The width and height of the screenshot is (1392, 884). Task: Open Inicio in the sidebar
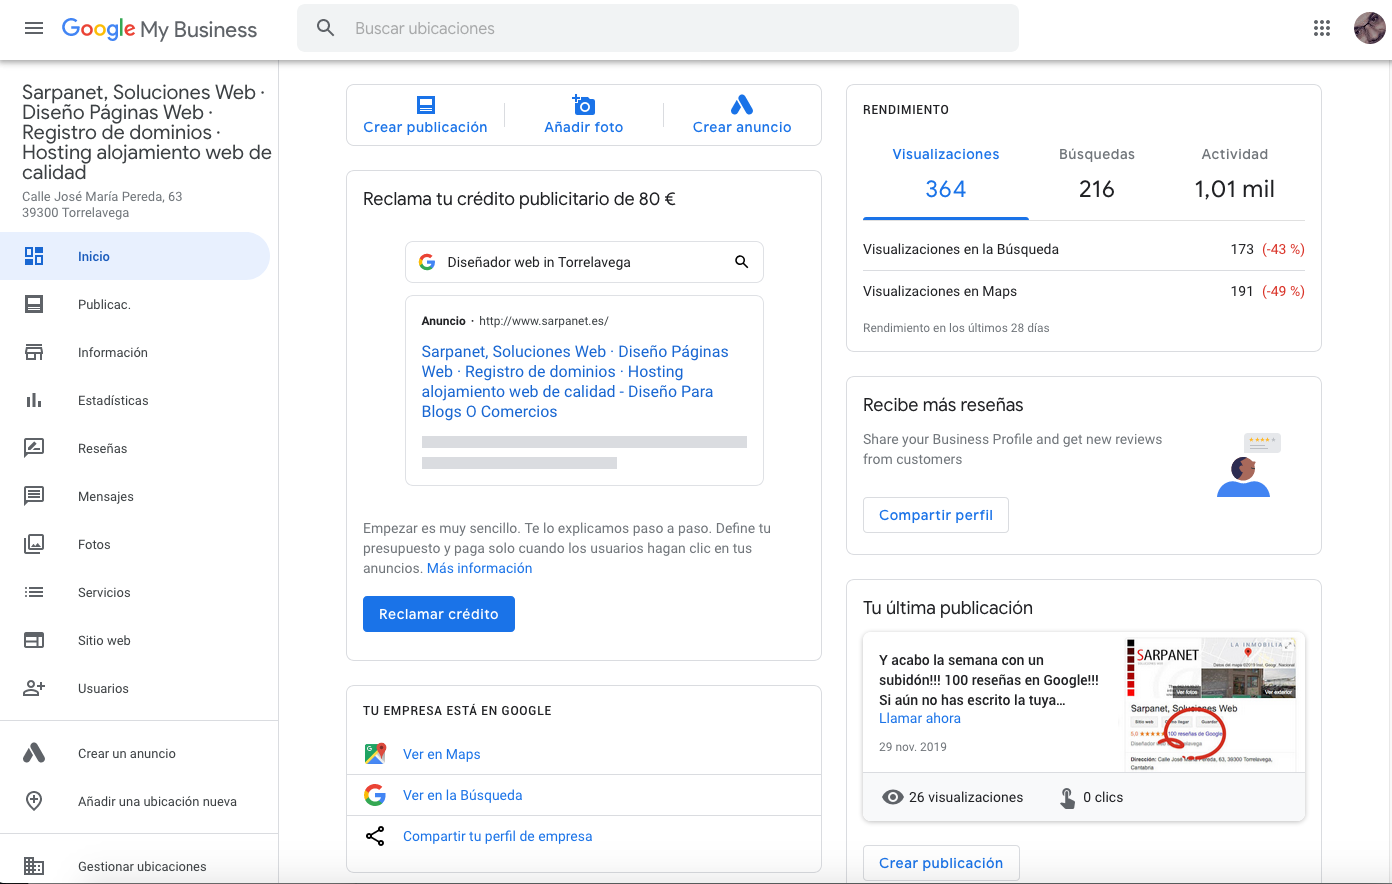pyautogui.click(x=135, y=256)
